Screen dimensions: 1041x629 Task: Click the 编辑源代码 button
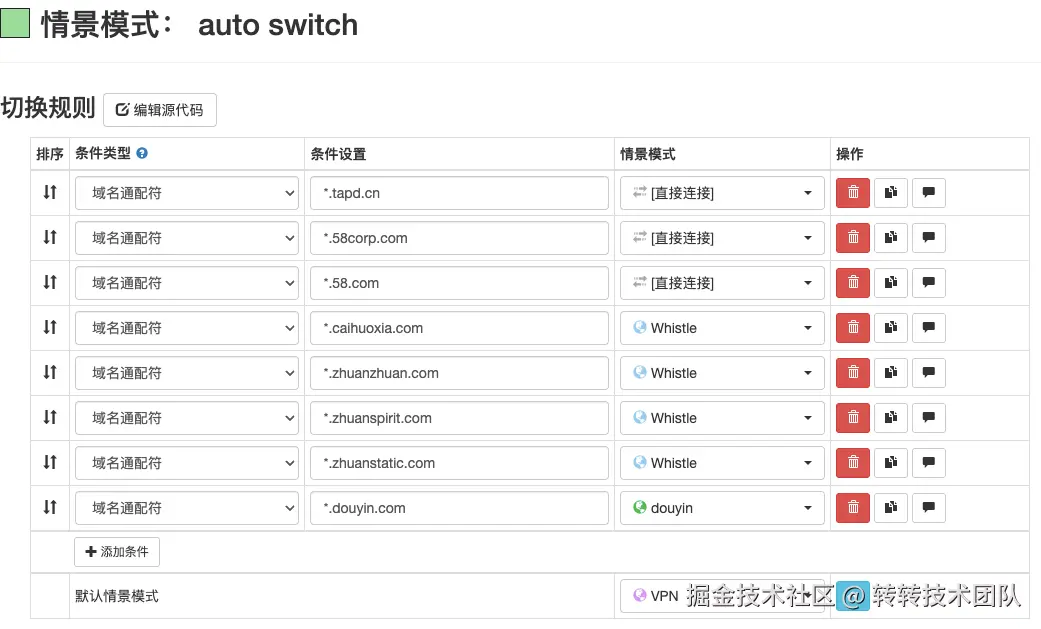pyautogui.click(x=160, y=110)
